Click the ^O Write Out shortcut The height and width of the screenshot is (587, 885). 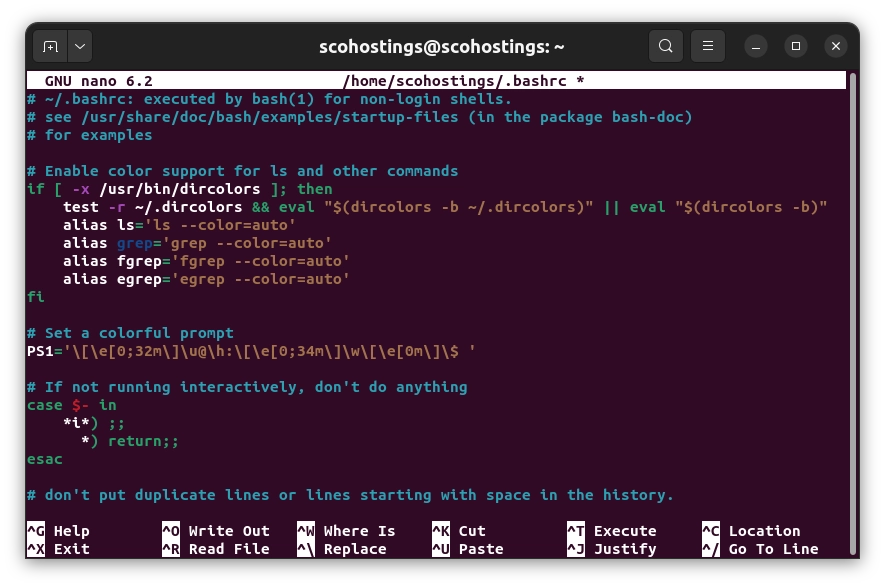coord(216,531)
